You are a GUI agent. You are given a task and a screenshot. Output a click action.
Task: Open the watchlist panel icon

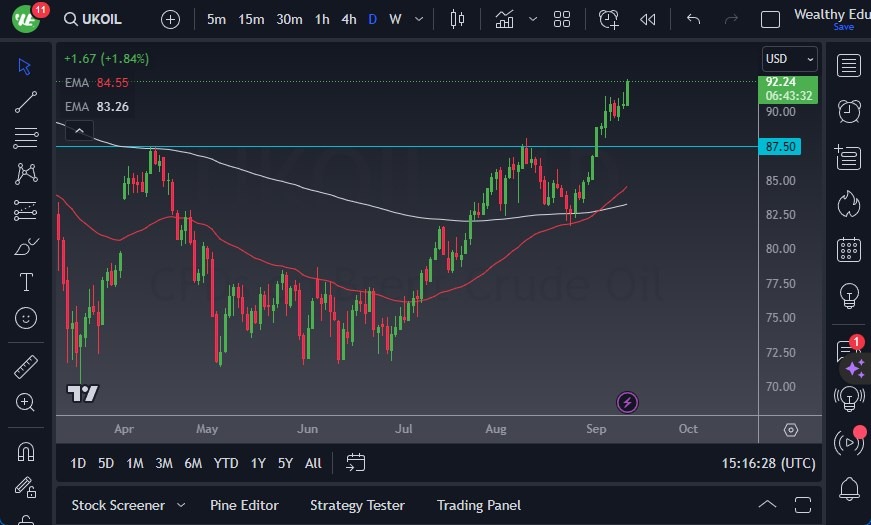point(849,66)
